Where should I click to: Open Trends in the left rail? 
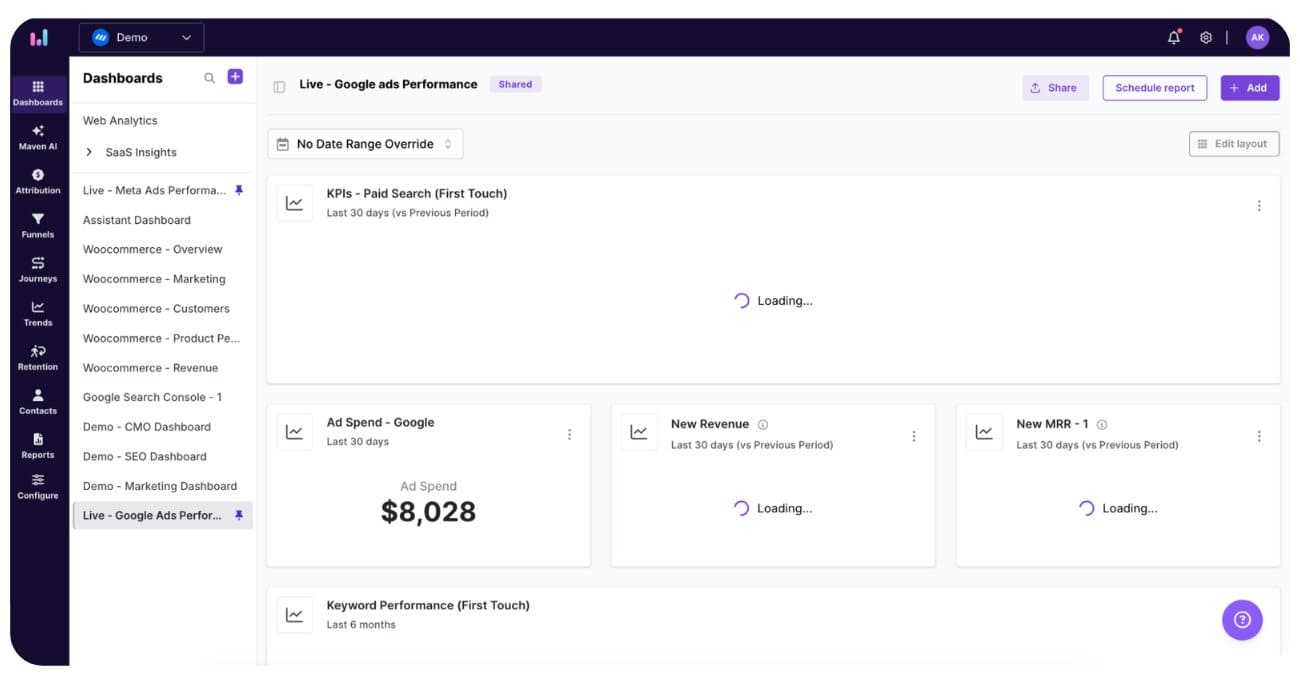[38, 313]
